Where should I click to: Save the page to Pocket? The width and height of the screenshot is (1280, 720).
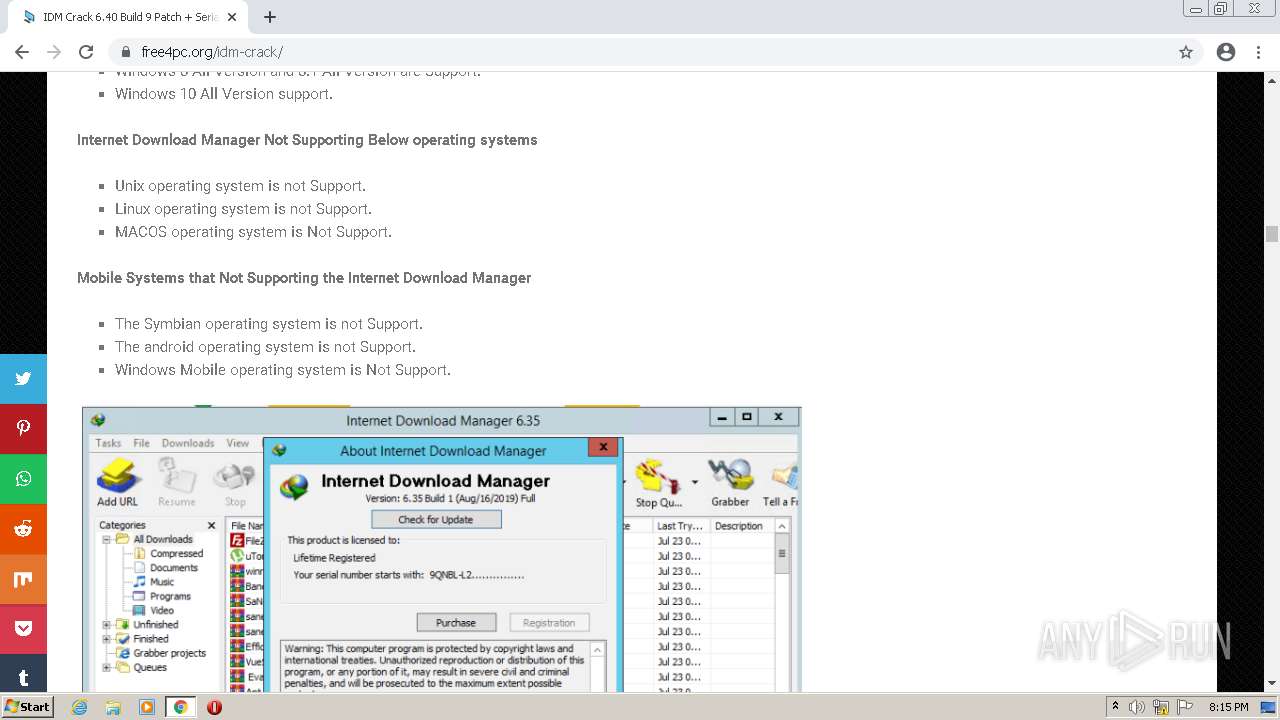(23, 629)
